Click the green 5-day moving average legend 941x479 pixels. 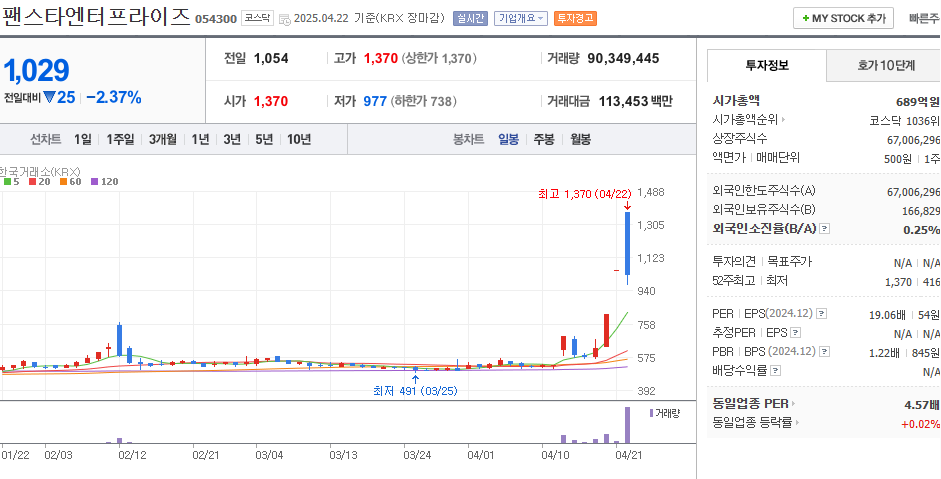[x=11, y=181]
